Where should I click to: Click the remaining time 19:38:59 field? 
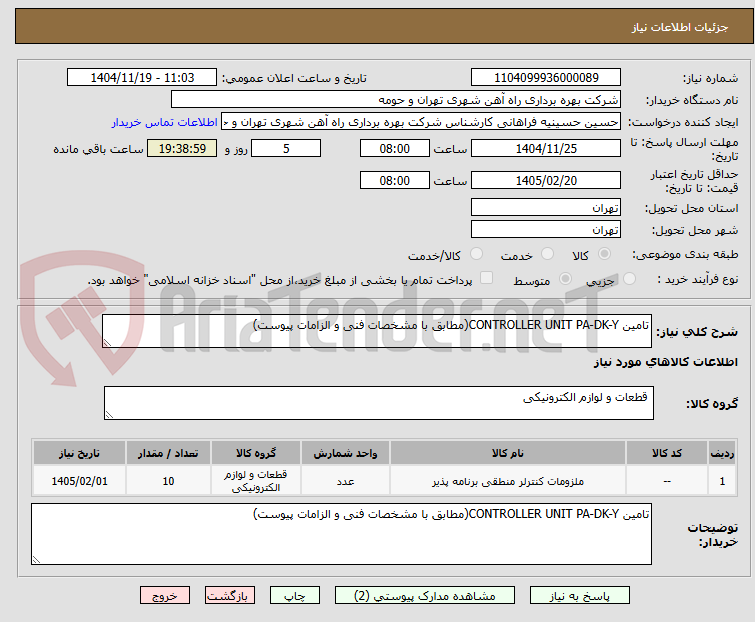pos(182,148)
